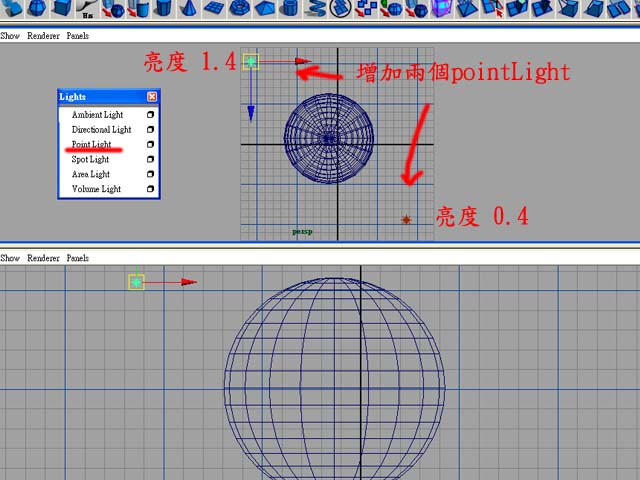The height and width of the screenshot is (480, 640).
Task: Open Spot Light option box
Action: click(150, 159)
